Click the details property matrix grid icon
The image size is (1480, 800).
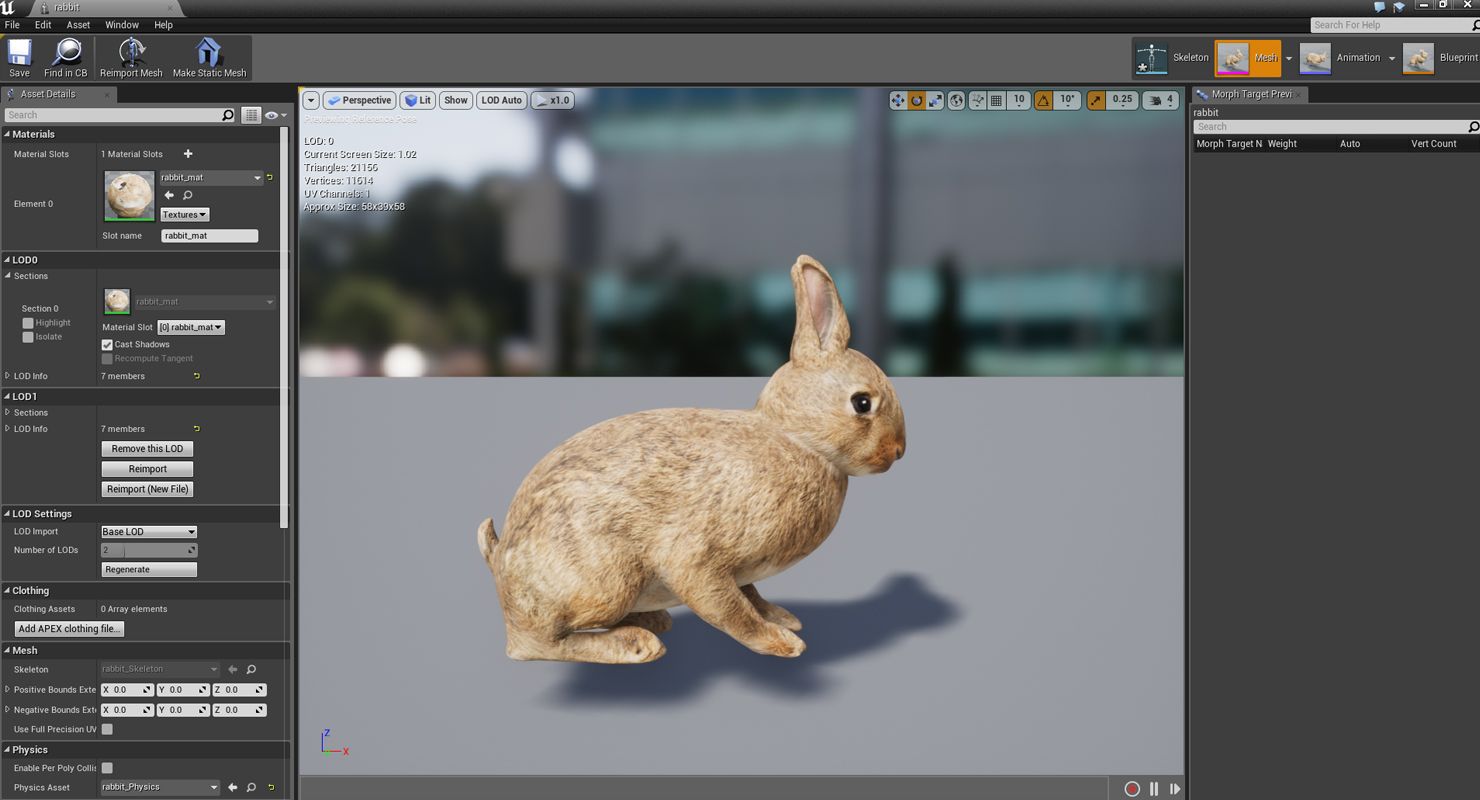tap(251, 115)
